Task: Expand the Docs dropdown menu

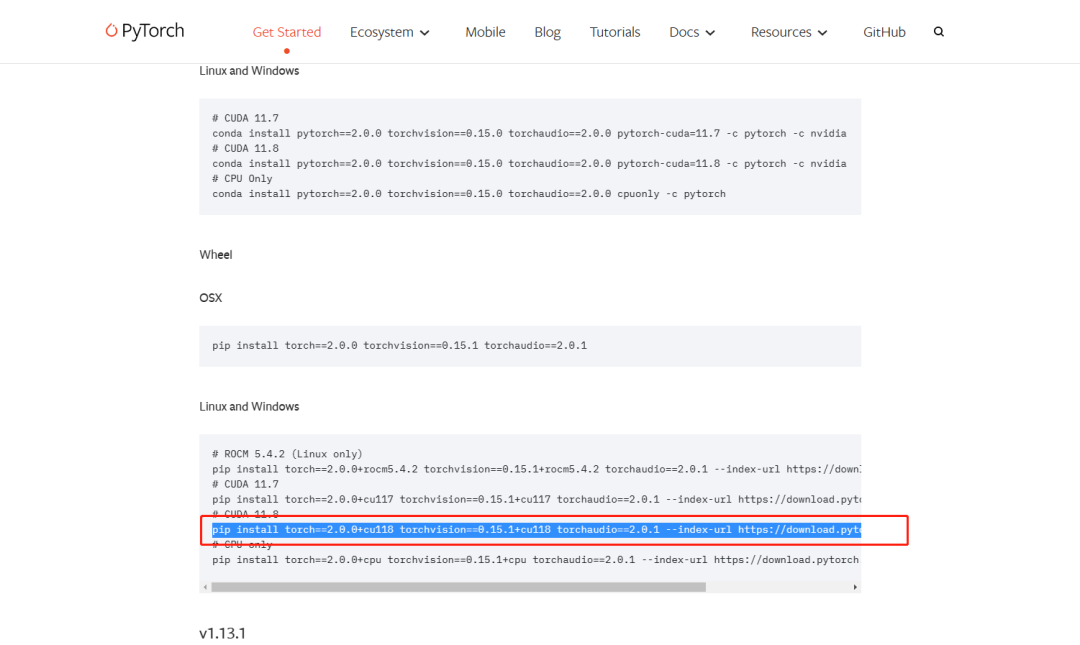Action: [692, 32]
